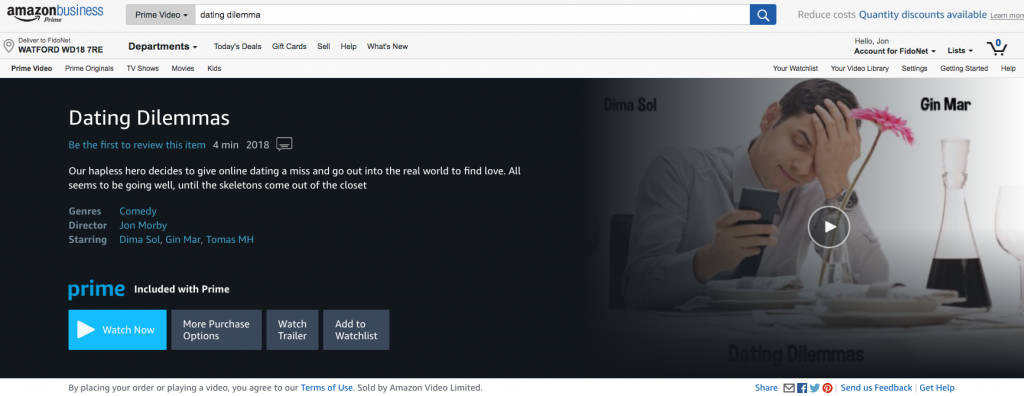1024x396 pixels.
Task: Open Help in Prime Video subnav
Action: (x=1008, y=68)
